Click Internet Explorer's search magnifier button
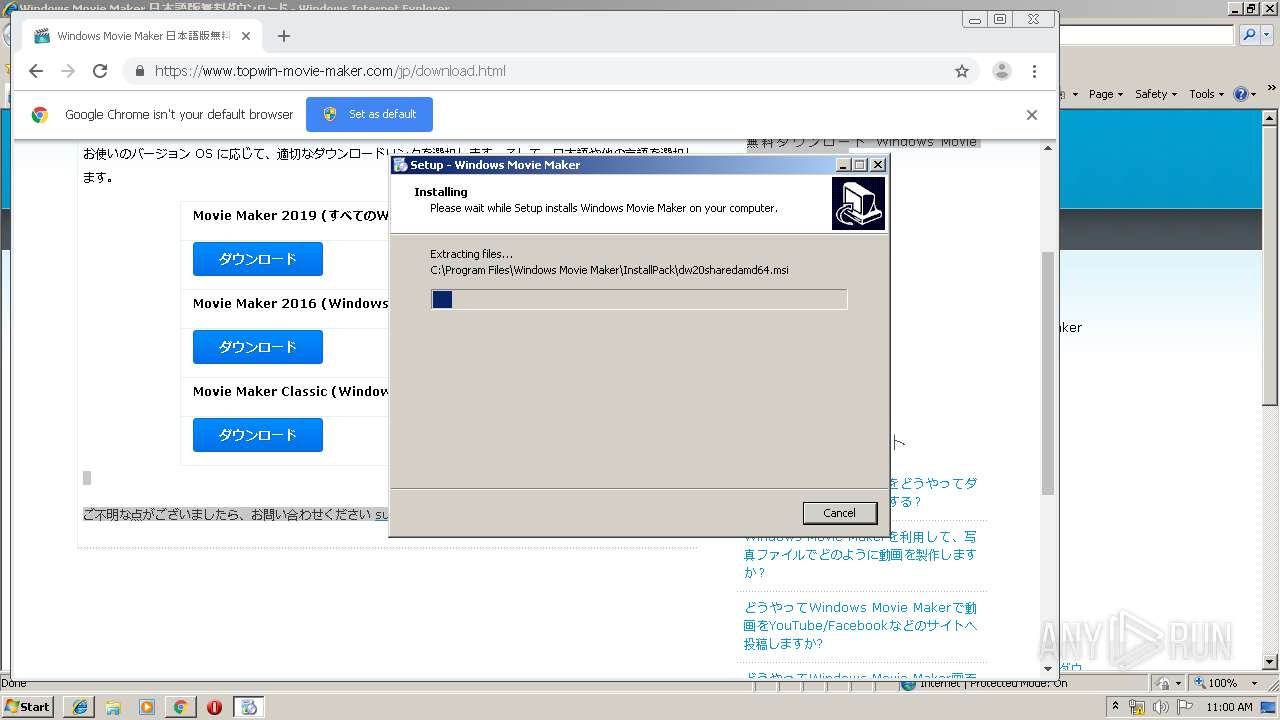1280x720 pixels. coord(1249,35)
